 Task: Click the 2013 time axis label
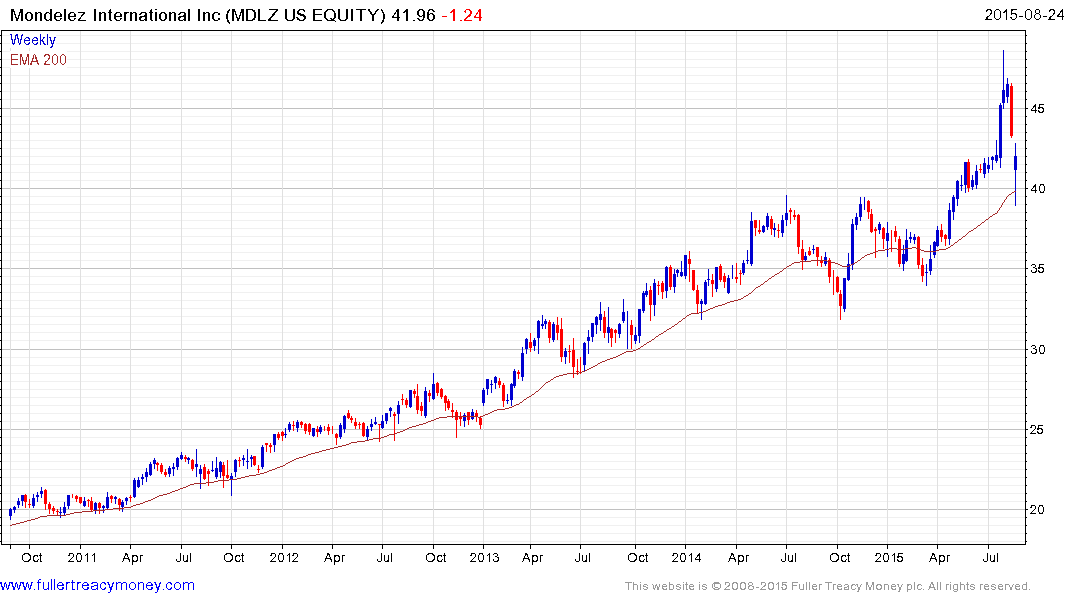(x=485, y=557)
